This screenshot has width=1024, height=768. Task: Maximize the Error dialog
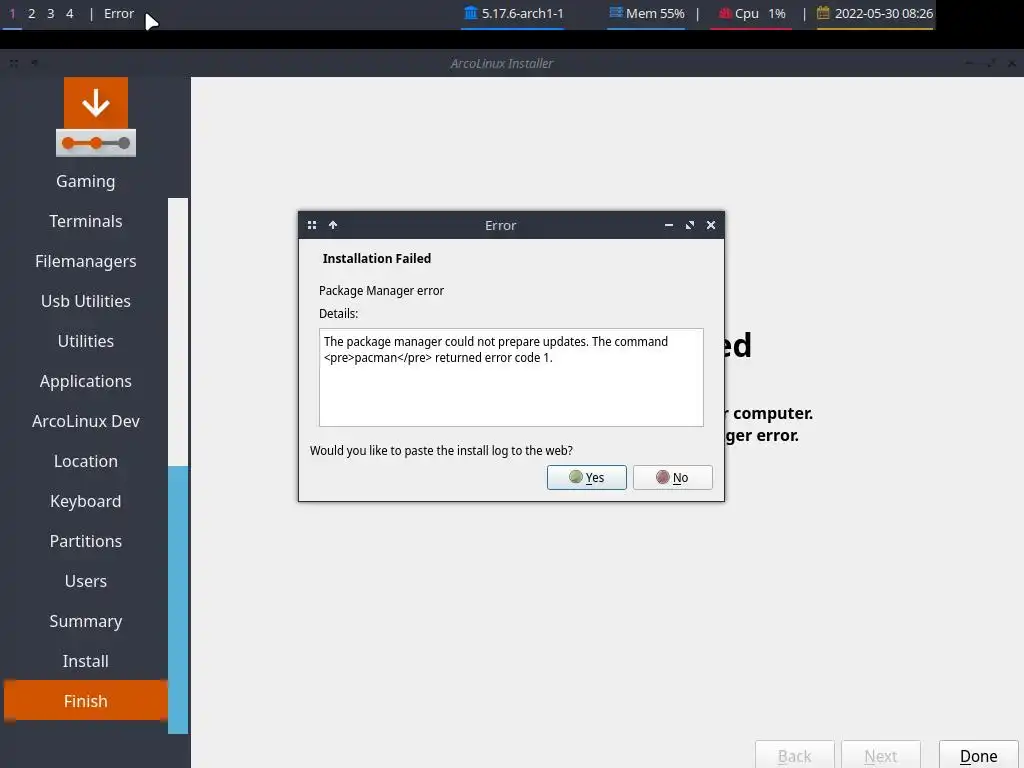tap(690, 225)
